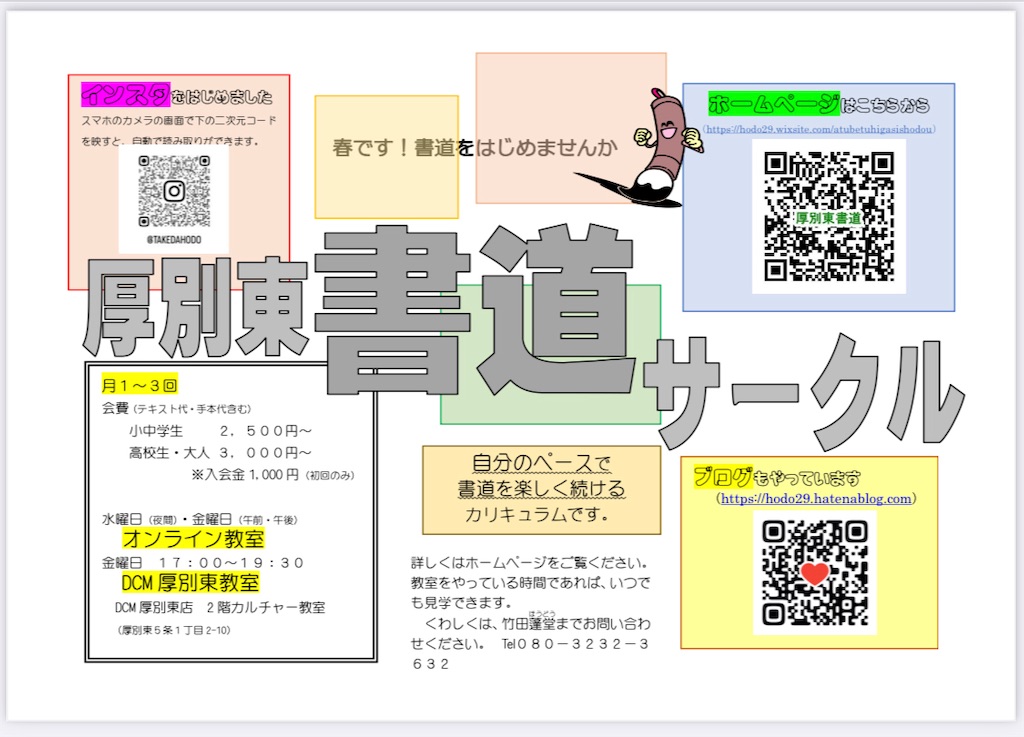Click the '詳しくはホームページをご覧ください。' sentence
1024x737 pixels.
tap(530, 562)
